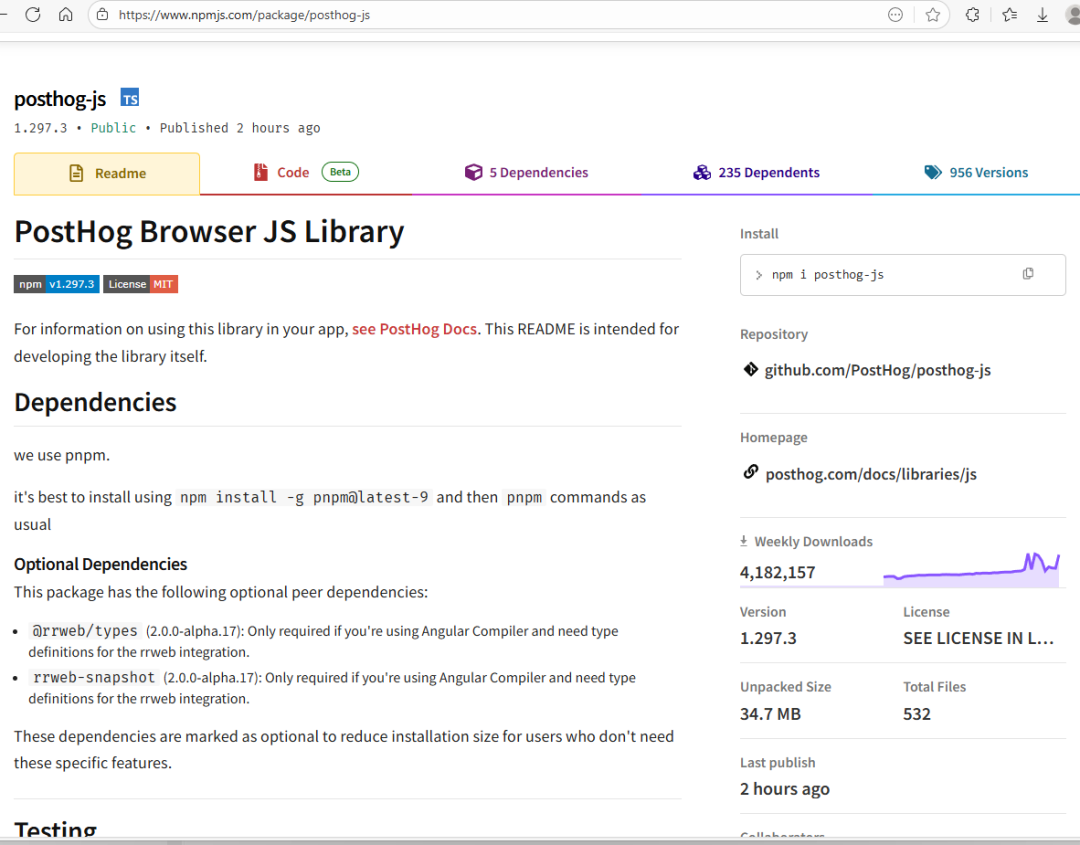Click the 2 hours ago last publish value
This screenshot has height=845, width=1080.
pyautogui.click(x=785, y=789)
